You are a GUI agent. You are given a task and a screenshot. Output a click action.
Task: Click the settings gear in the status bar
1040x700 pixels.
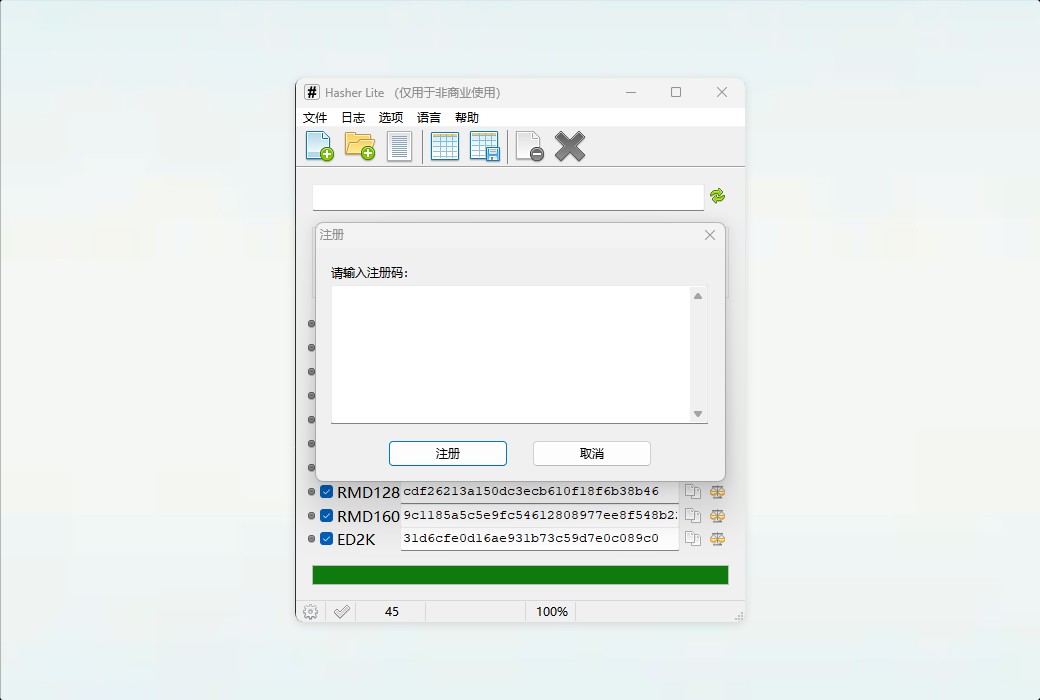click(x=310, y=611)
